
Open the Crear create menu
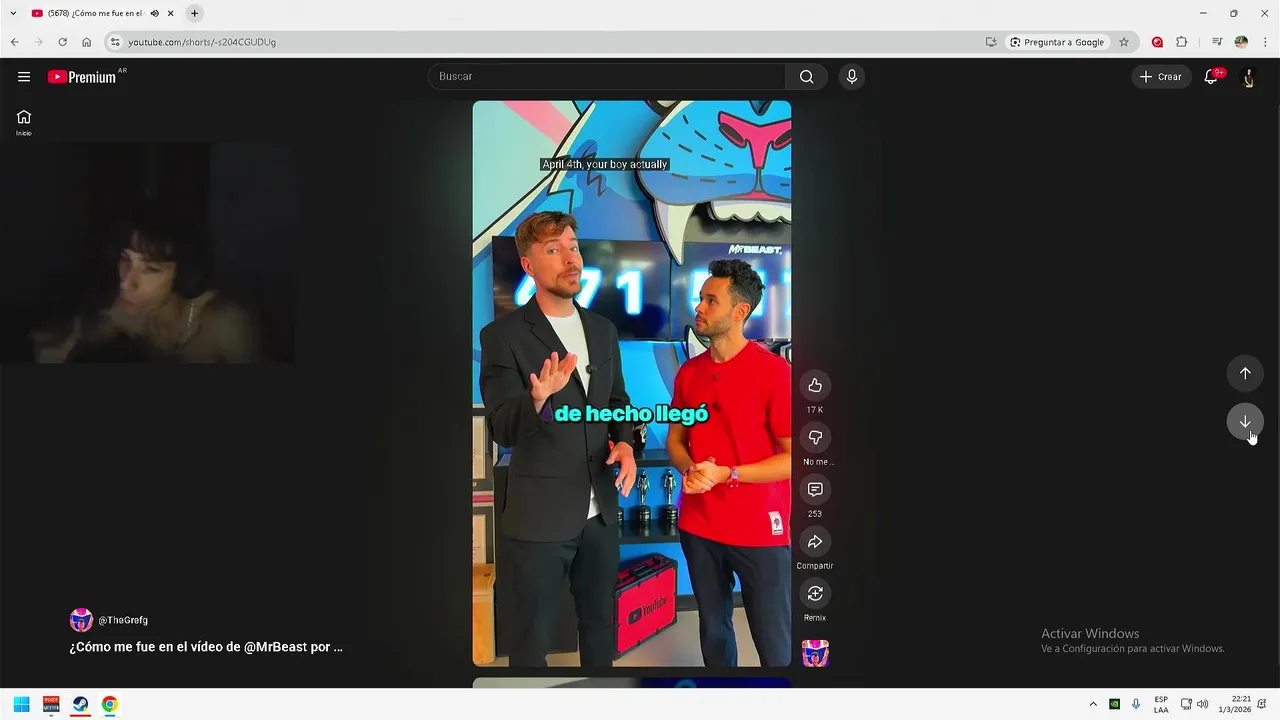1161,77
